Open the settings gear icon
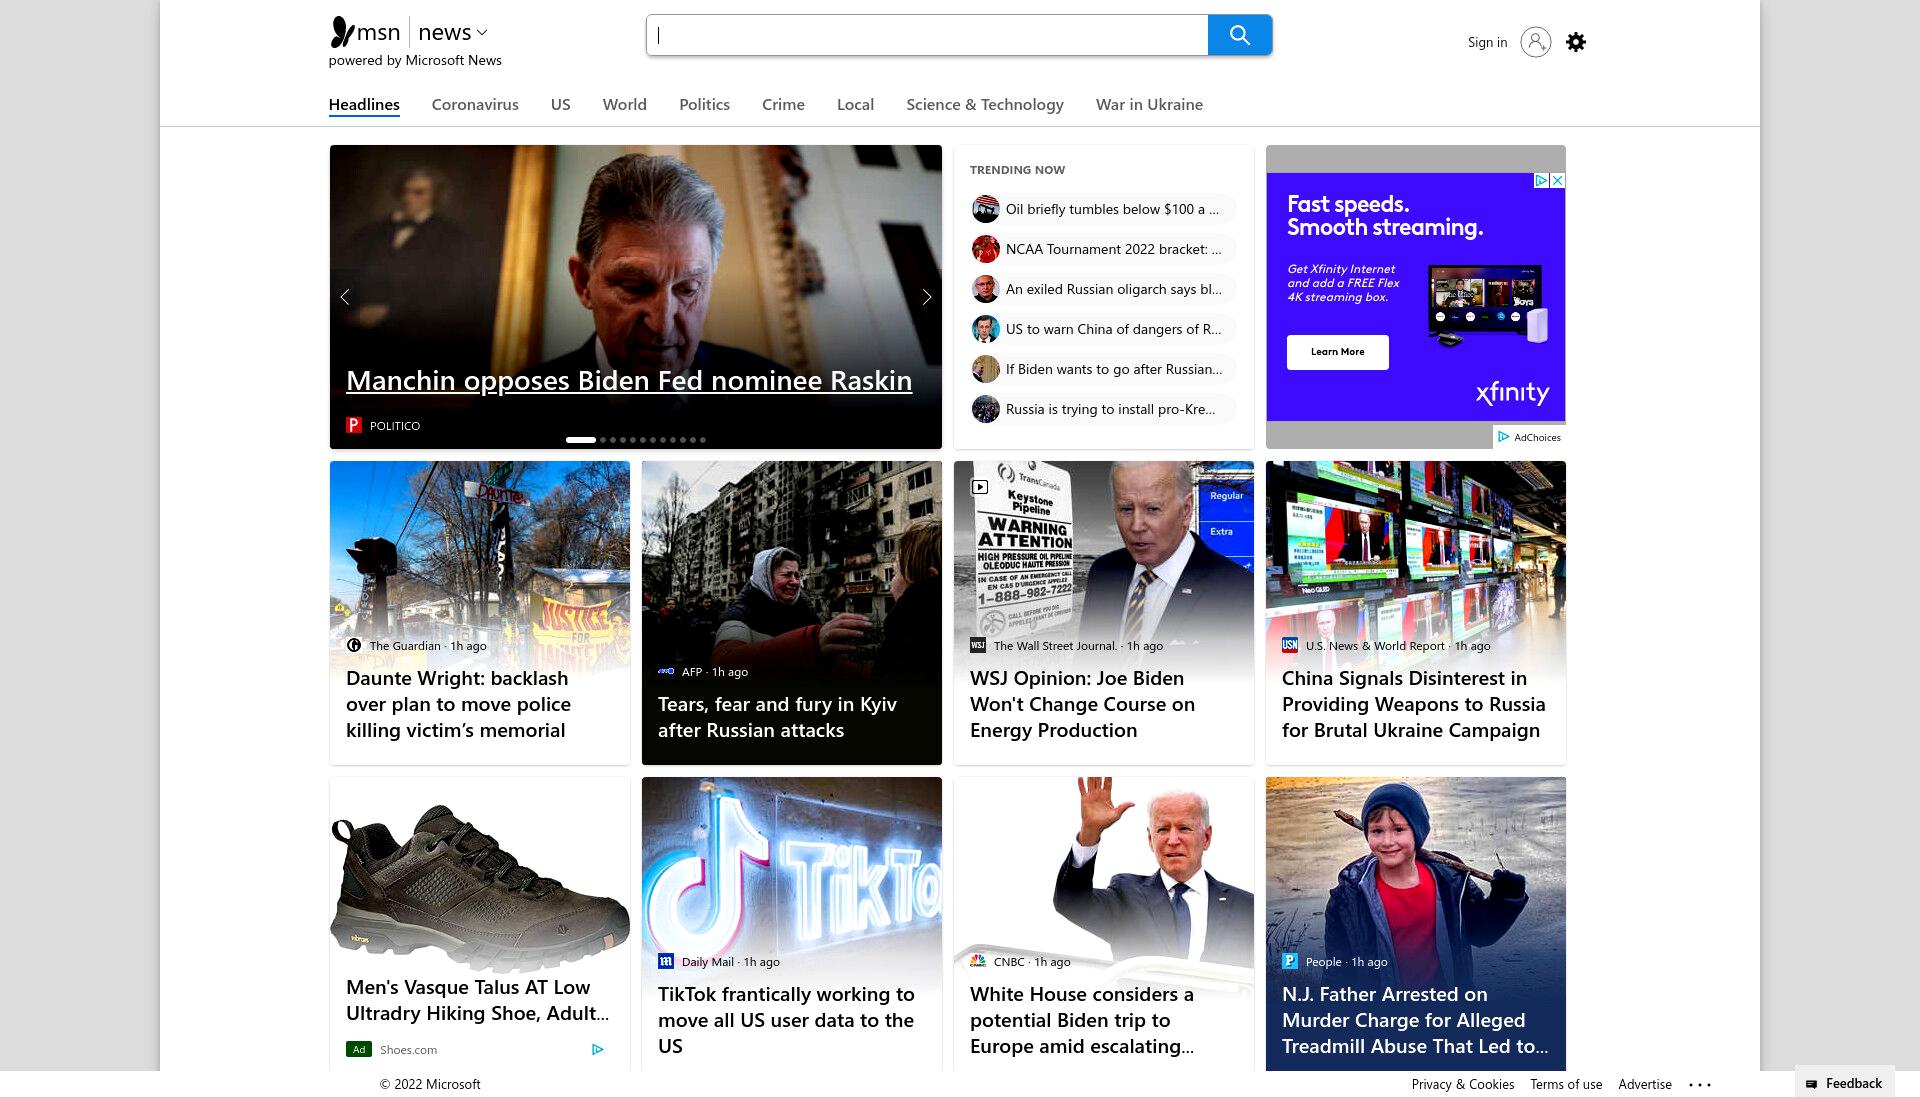This screenshot has height=1097, width=1920. (x=1576, y=42)
